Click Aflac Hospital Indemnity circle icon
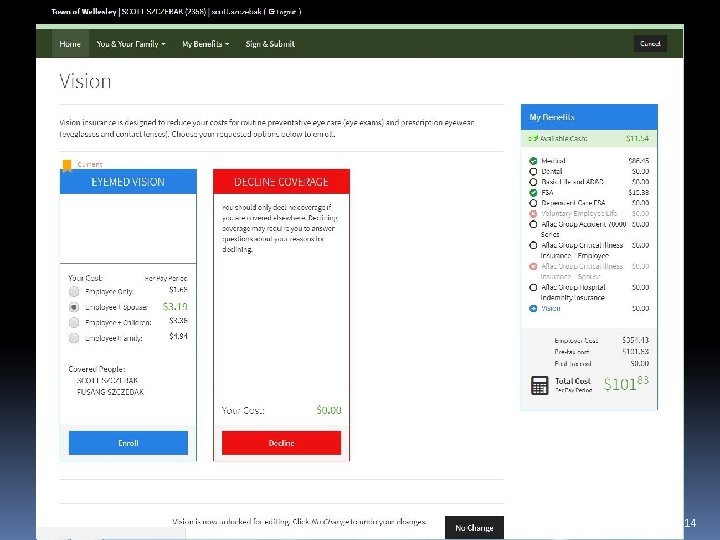 point(533,287)
